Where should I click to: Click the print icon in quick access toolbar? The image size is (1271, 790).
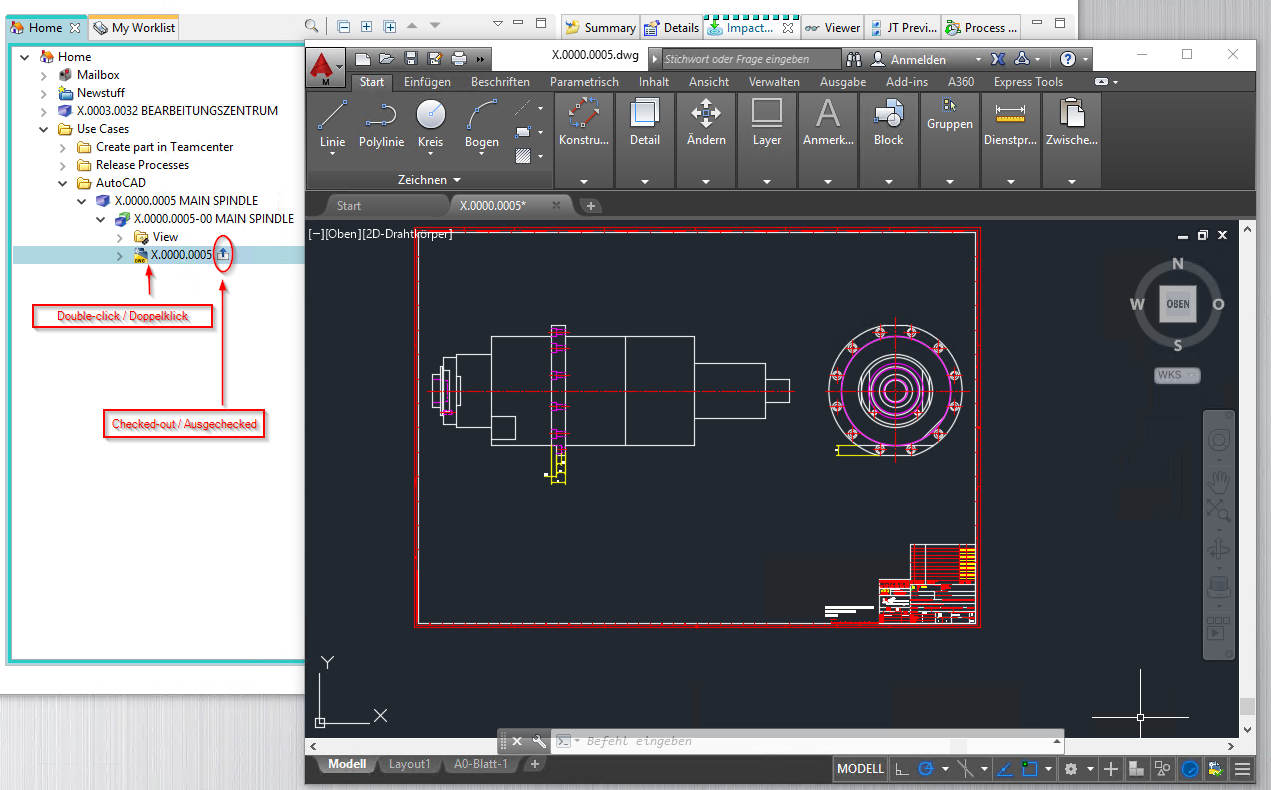(459, 58)
